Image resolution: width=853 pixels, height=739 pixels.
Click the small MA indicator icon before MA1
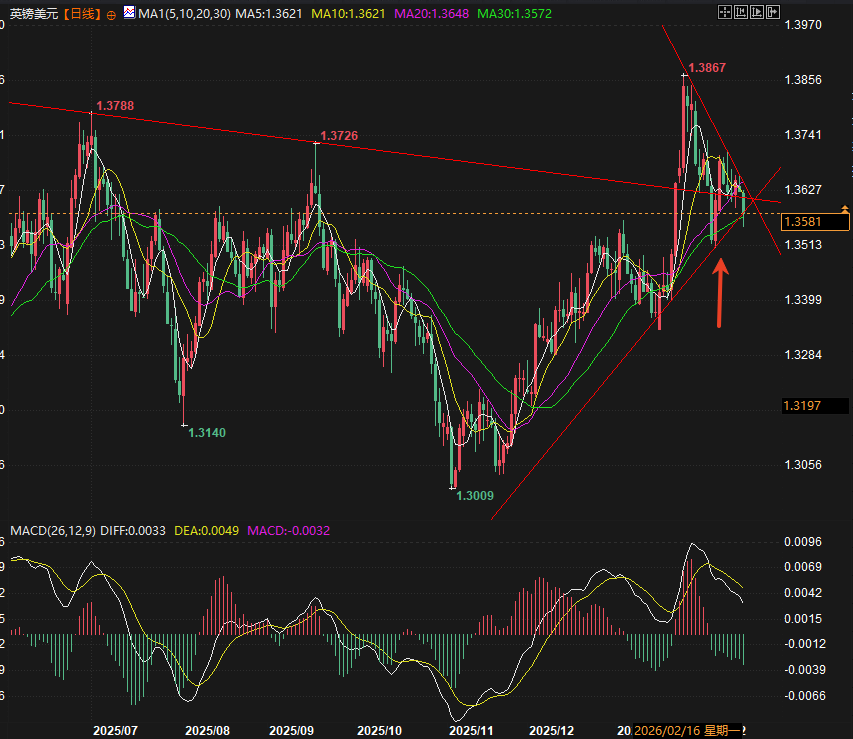click(x=128, y=15)
